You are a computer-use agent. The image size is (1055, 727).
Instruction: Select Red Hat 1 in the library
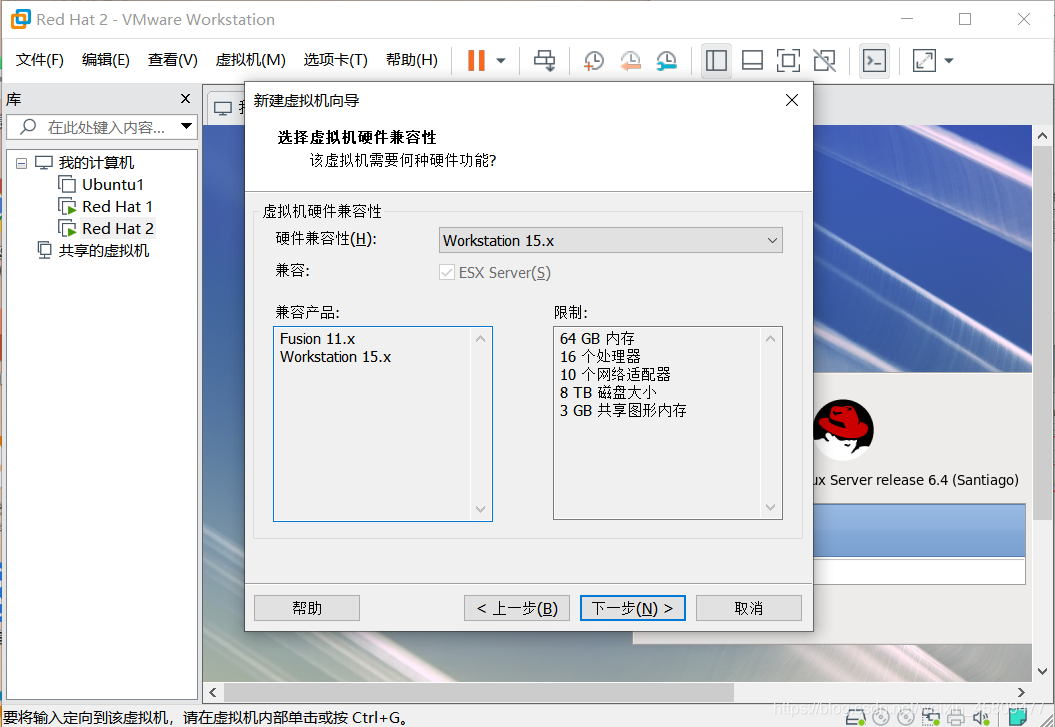tap(117, 206)
